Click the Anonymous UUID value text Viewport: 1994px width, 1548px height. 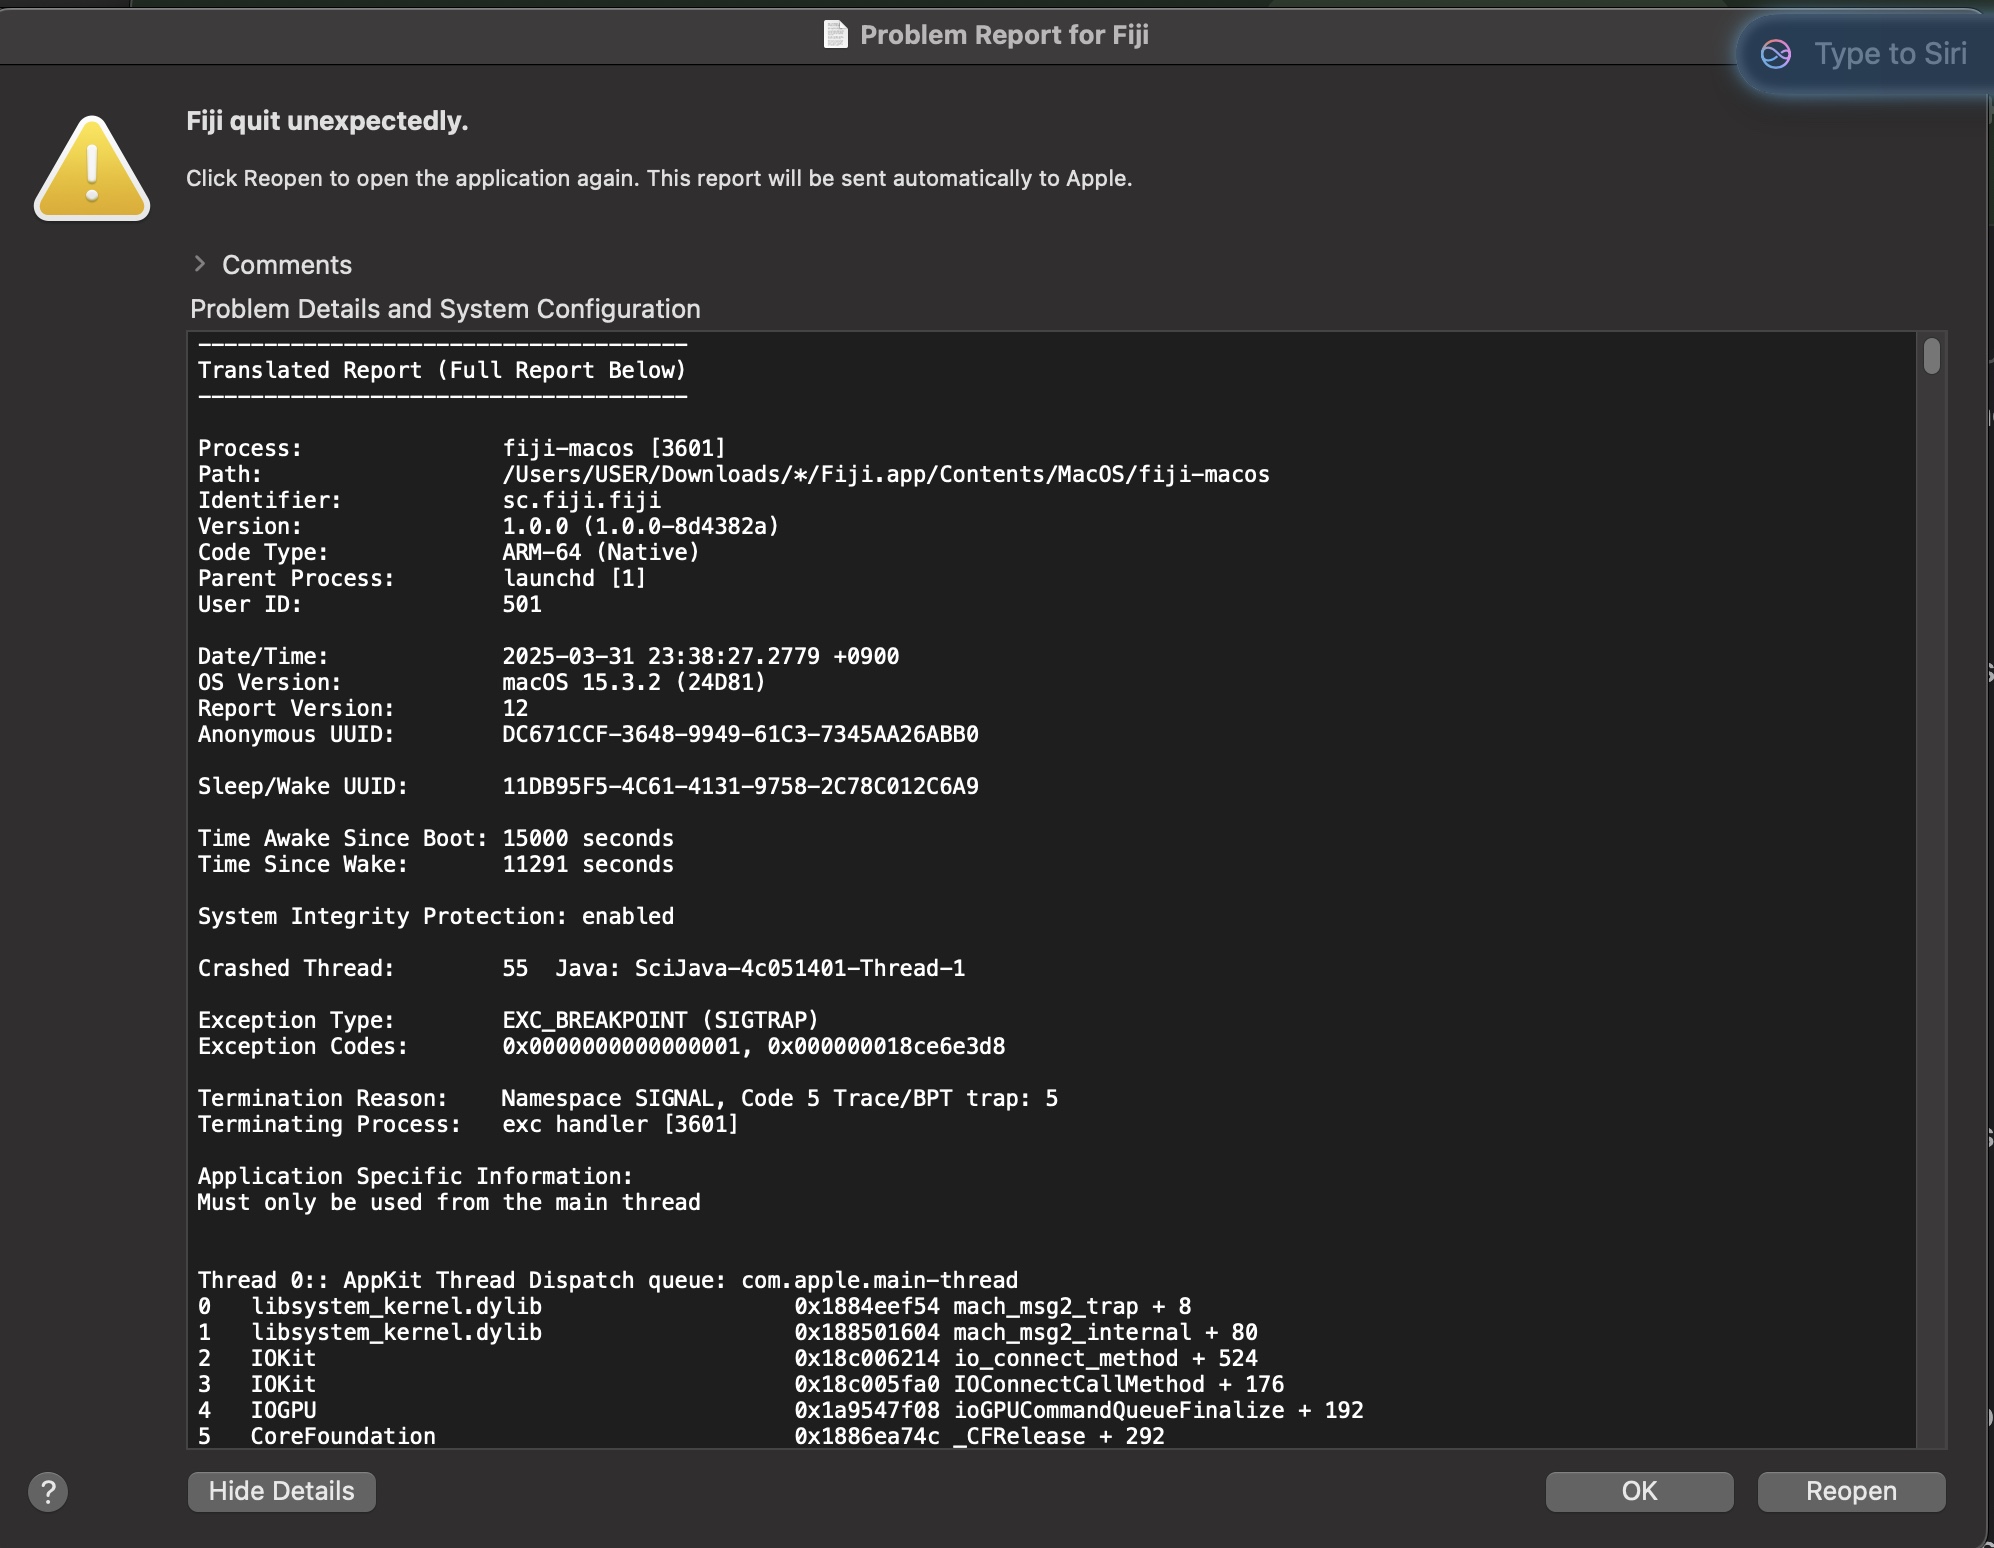click(740, 734)
